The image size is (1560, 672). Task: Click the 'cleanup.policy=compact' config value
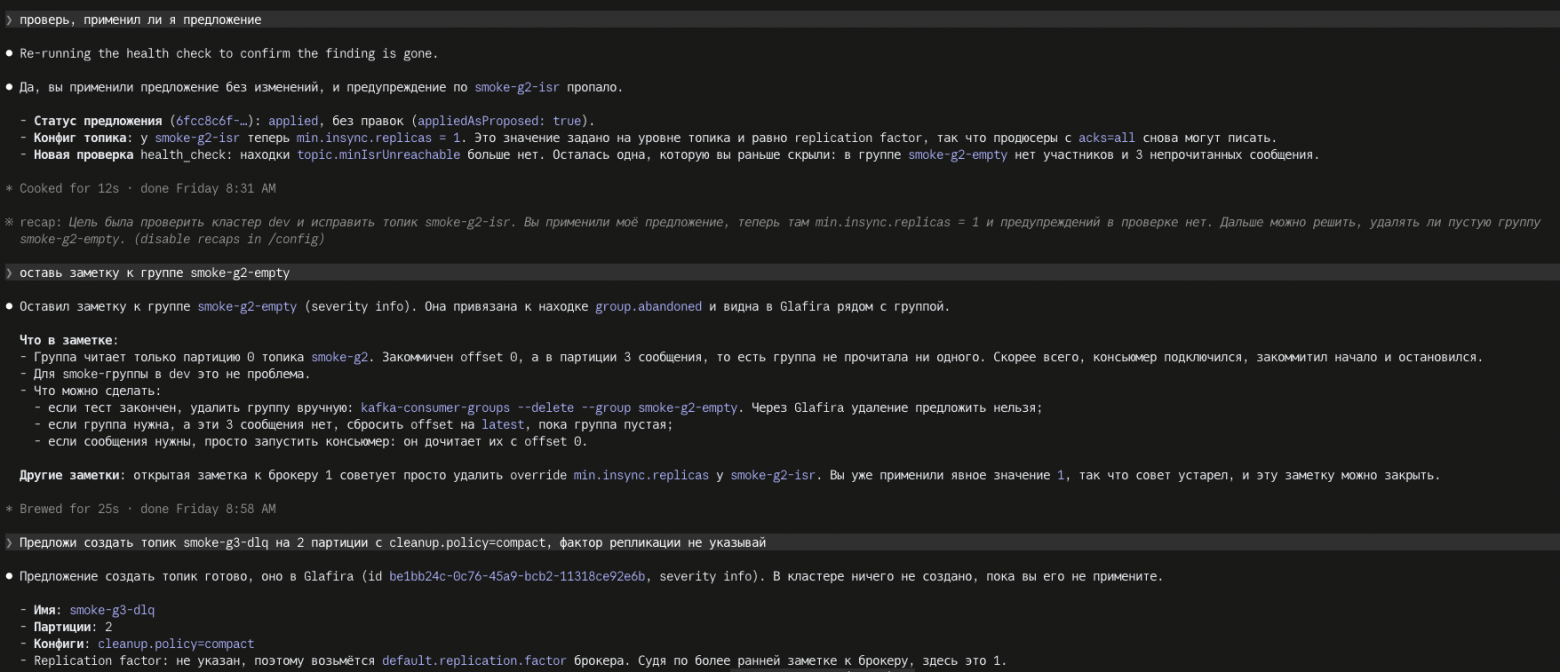[x=176, y=644]
